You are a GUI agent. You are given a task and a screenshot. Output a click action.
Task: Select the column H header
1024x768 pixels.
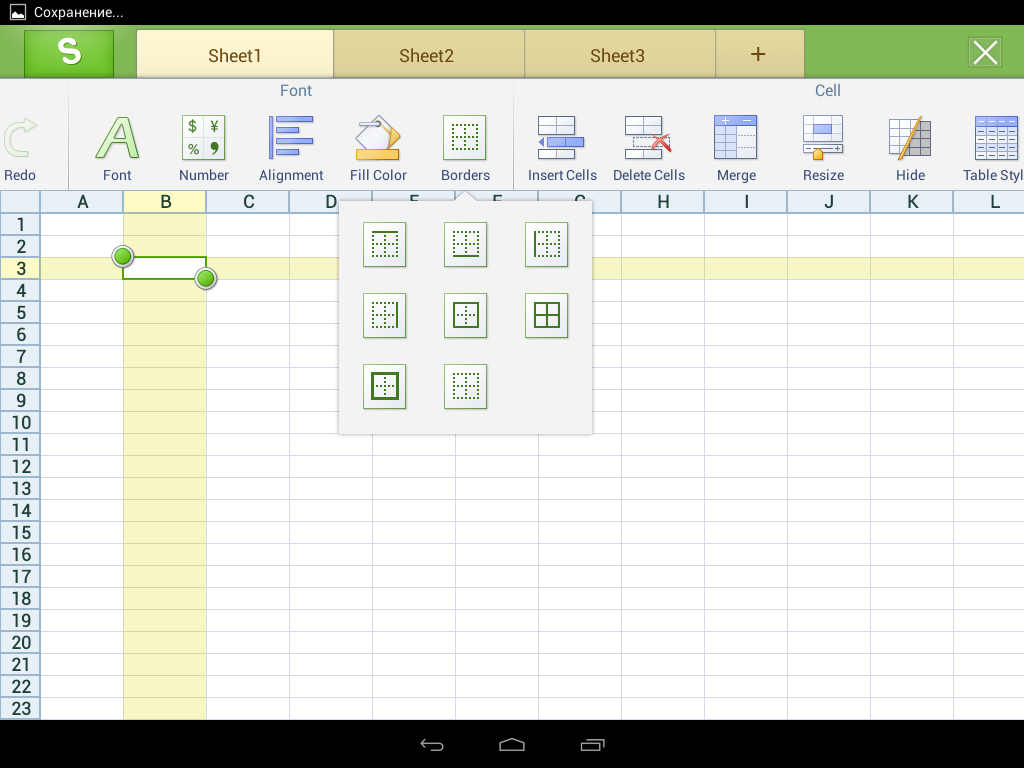pyautogui.click(x=663, y=202)
